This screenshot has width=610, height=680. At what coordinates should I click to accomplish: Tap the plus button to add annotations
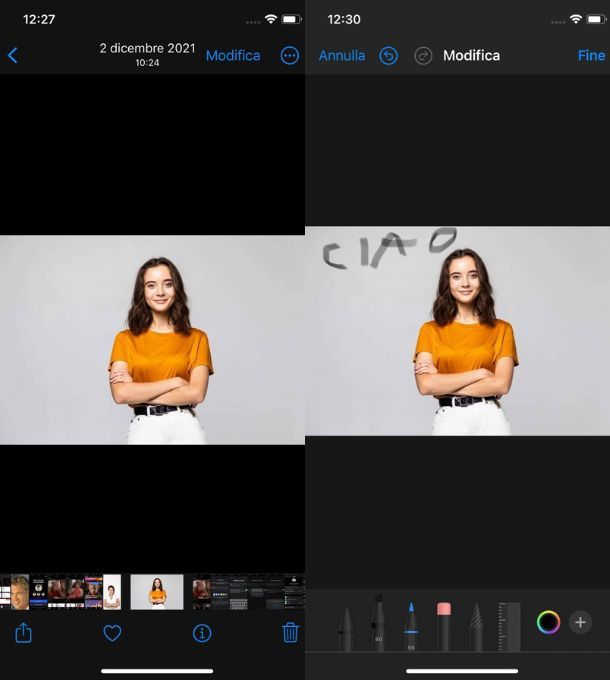pyautogui.click(x=580, y=622)
